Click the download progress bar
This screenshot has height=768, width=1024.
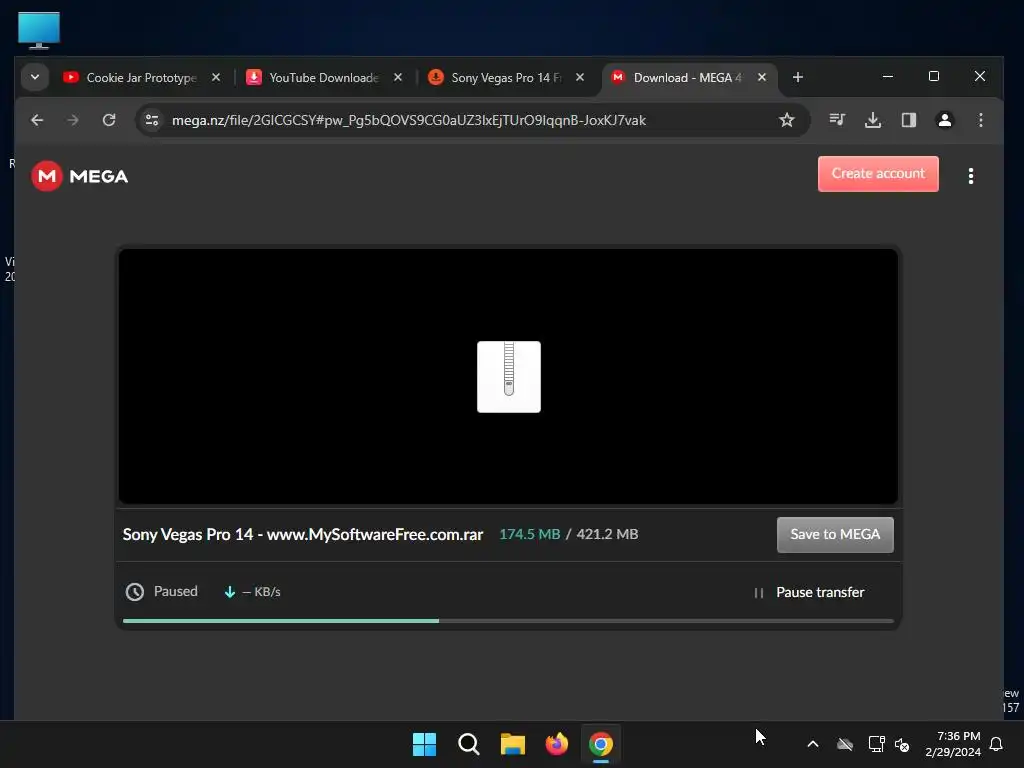coord(508,620)
